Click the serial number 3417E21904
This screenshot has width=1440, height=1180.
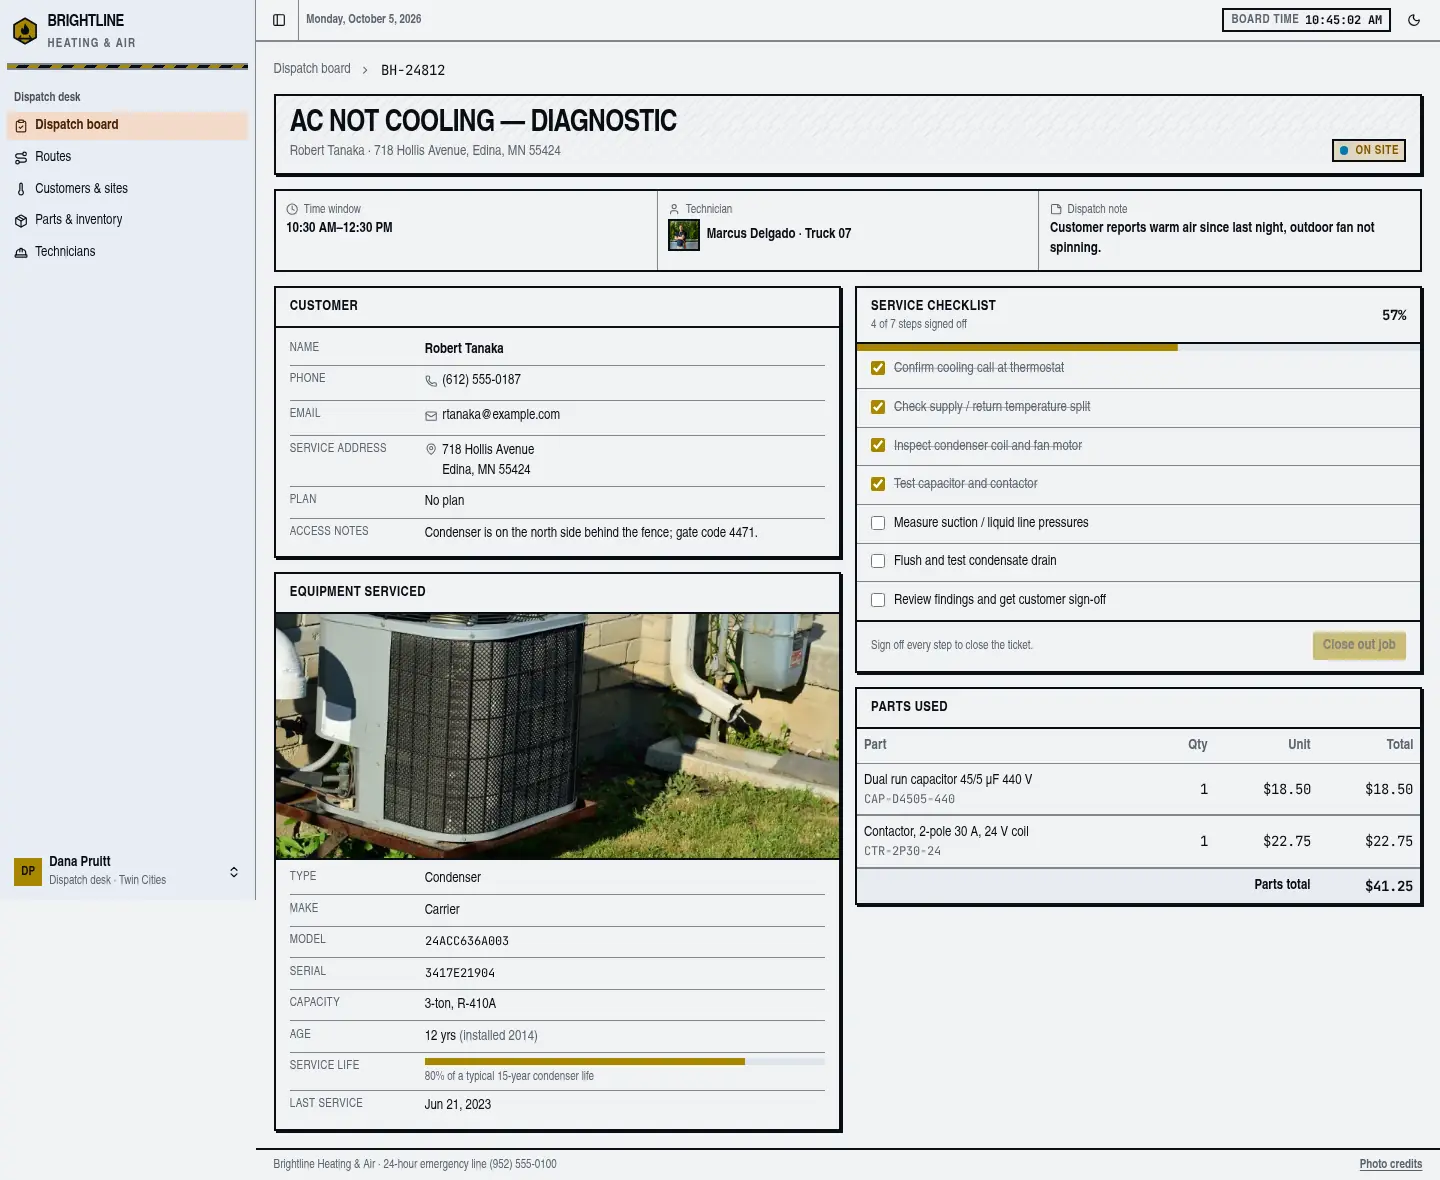(x=460, y=973)
